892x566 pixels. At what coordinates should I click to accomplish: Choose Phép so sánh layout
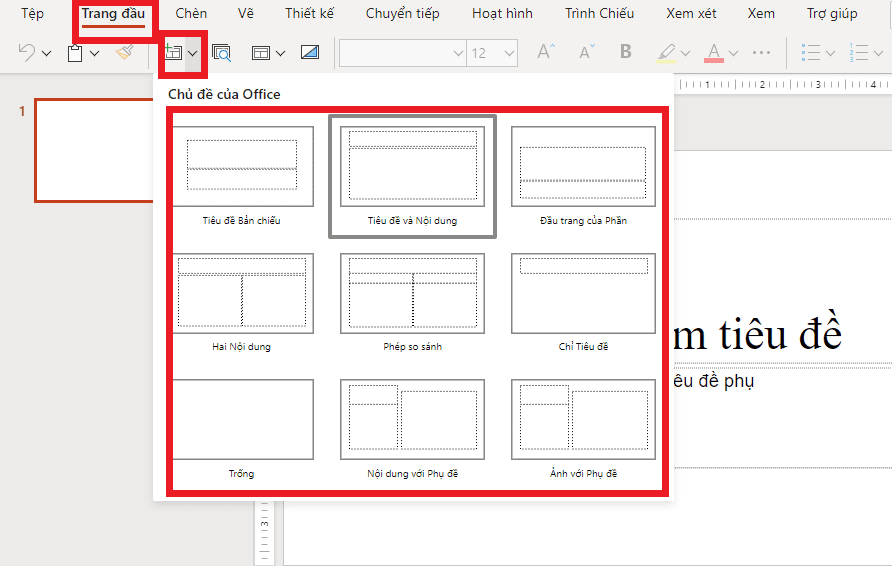pos(412,303)
